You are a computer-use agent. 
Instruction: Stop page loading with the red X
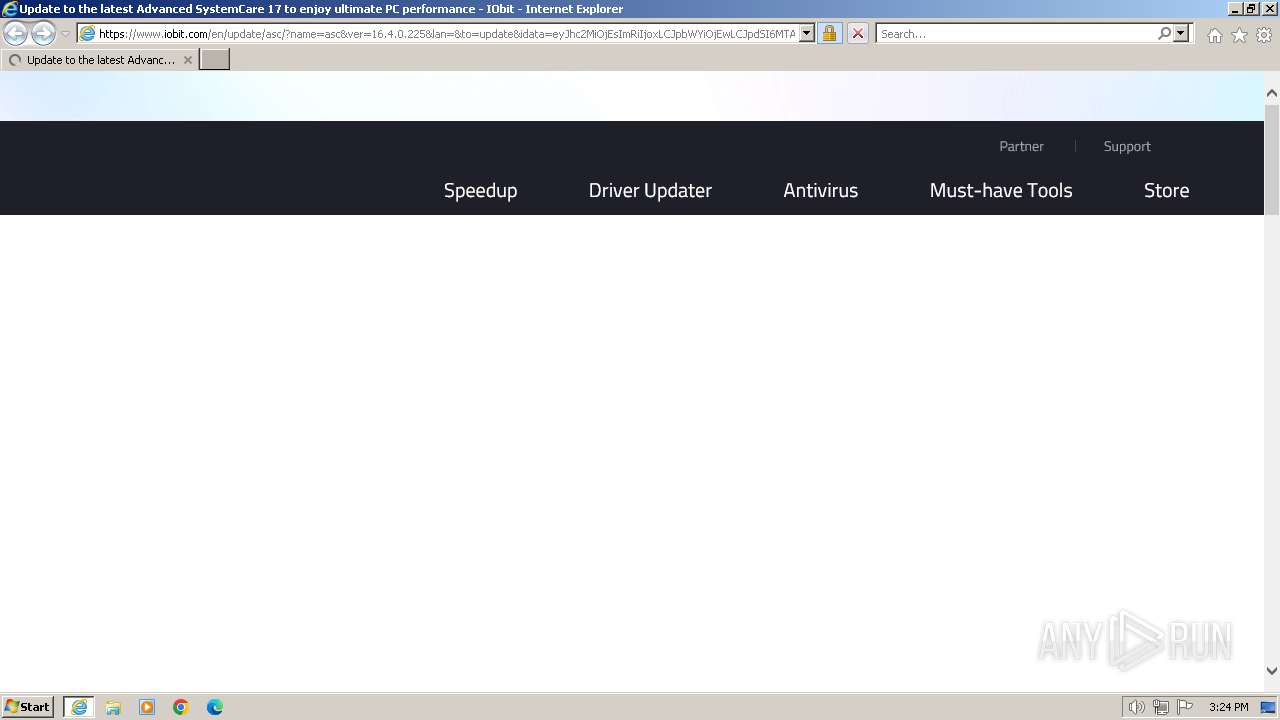click(857, 33)
